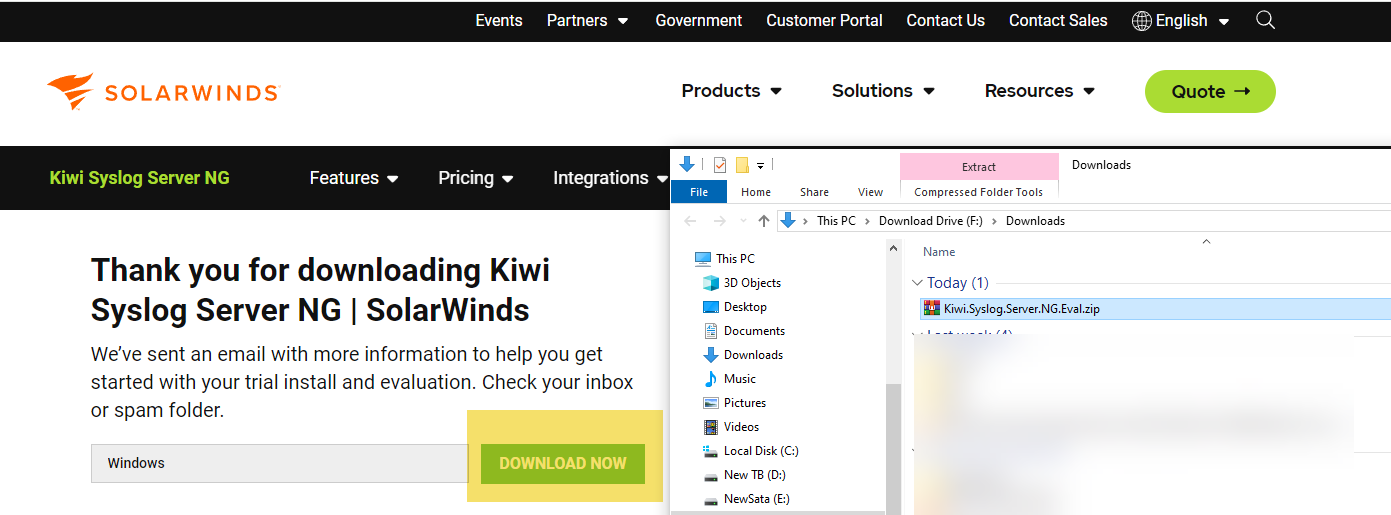Click the Documents icon in navigation pane

(711, 331)
